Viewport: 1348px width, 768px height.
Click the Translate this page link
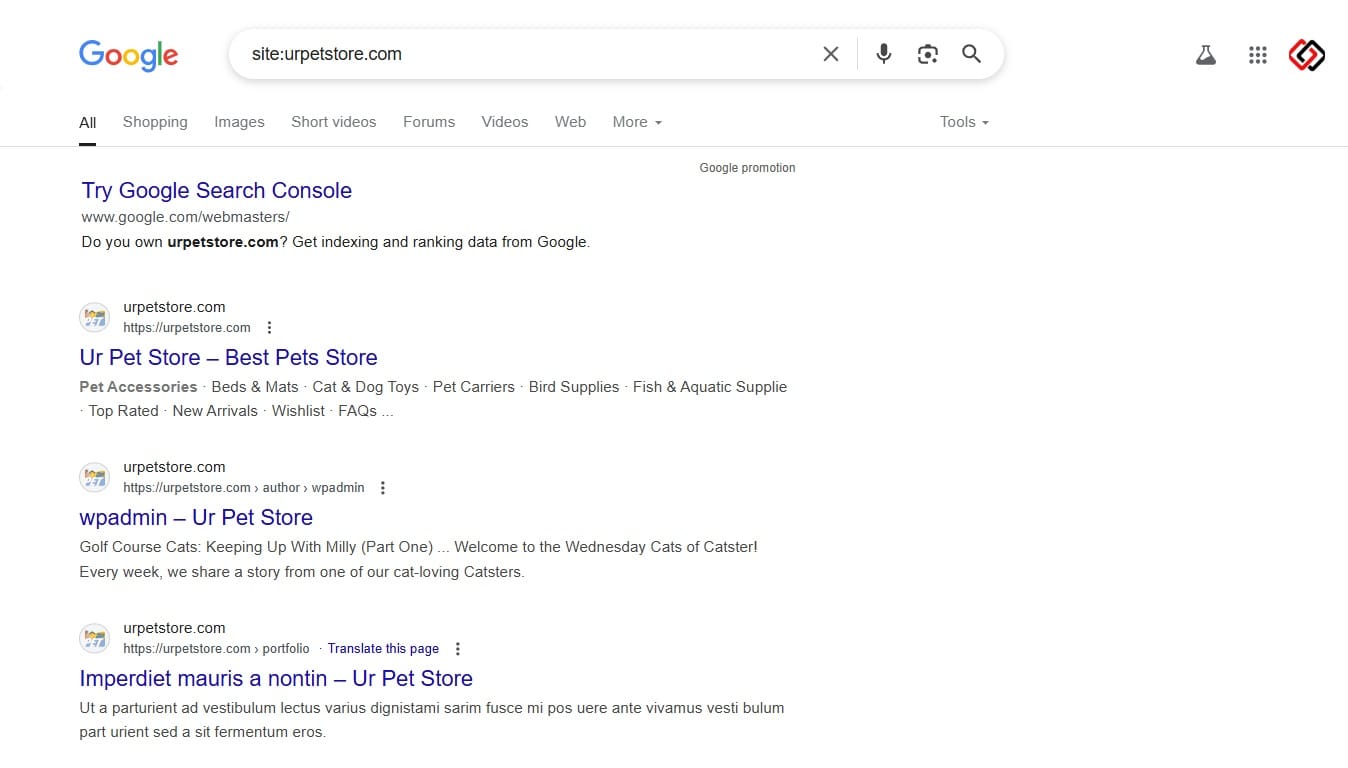pos(383,649)
